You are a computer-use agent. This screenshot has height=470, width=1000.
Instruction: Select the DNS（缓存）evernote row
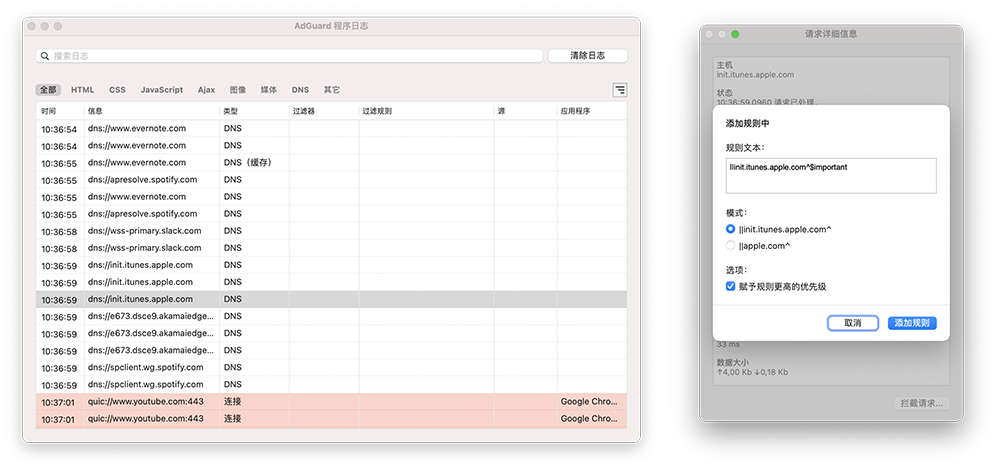[x=332, y=163]
